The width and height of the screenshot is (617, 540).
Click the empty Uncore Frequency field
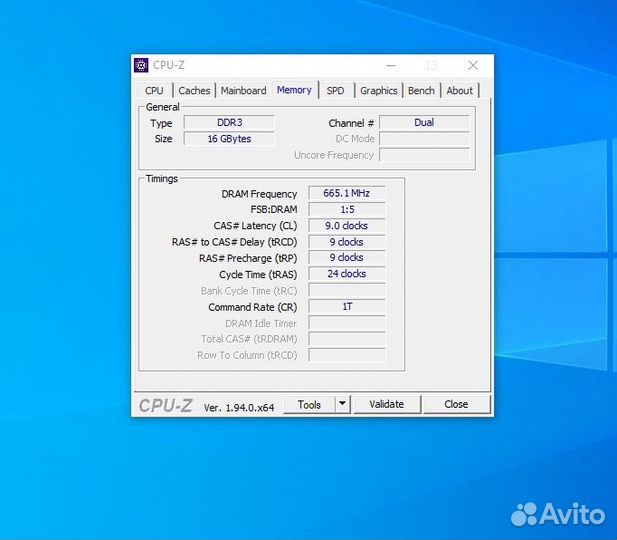click(424, 155)
